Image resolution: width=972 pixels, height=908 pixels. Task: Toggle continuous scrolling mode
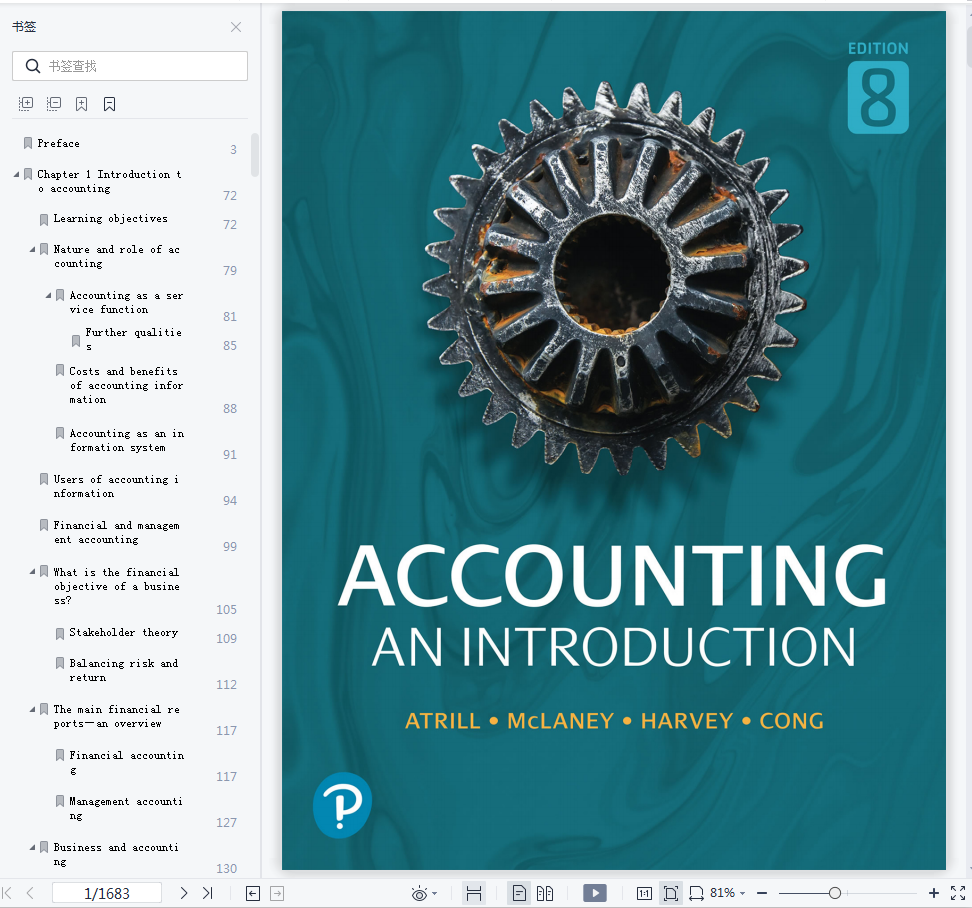(x=474, y=893)
